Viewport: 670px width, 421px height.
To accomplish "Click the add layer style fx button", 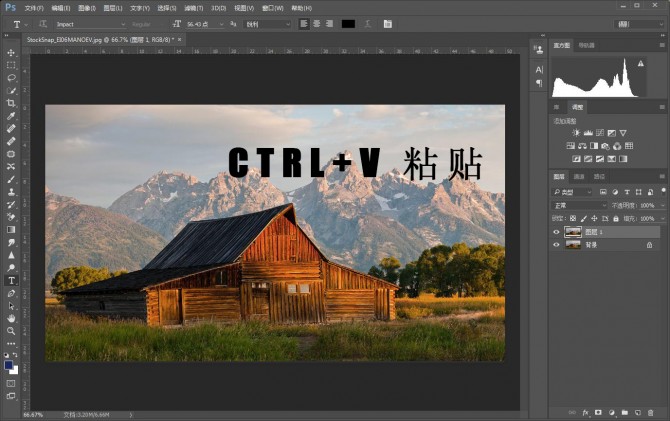I will [584, 412].
